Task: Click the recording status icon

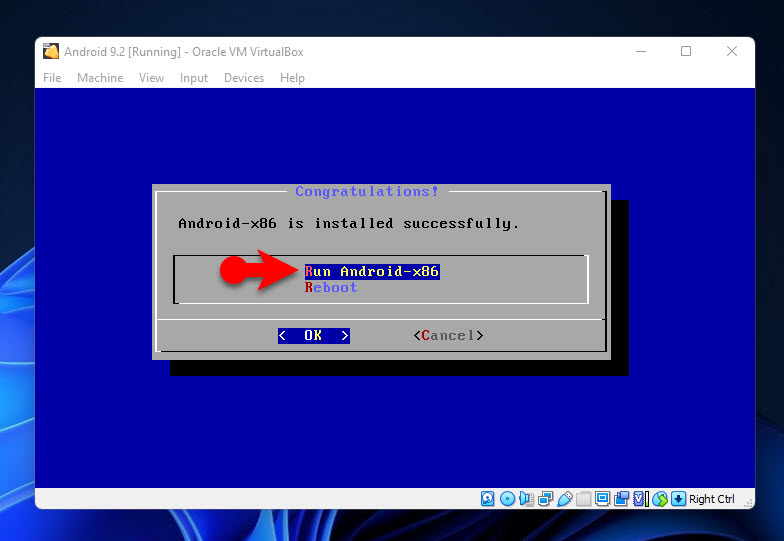Action: (622, 498)
